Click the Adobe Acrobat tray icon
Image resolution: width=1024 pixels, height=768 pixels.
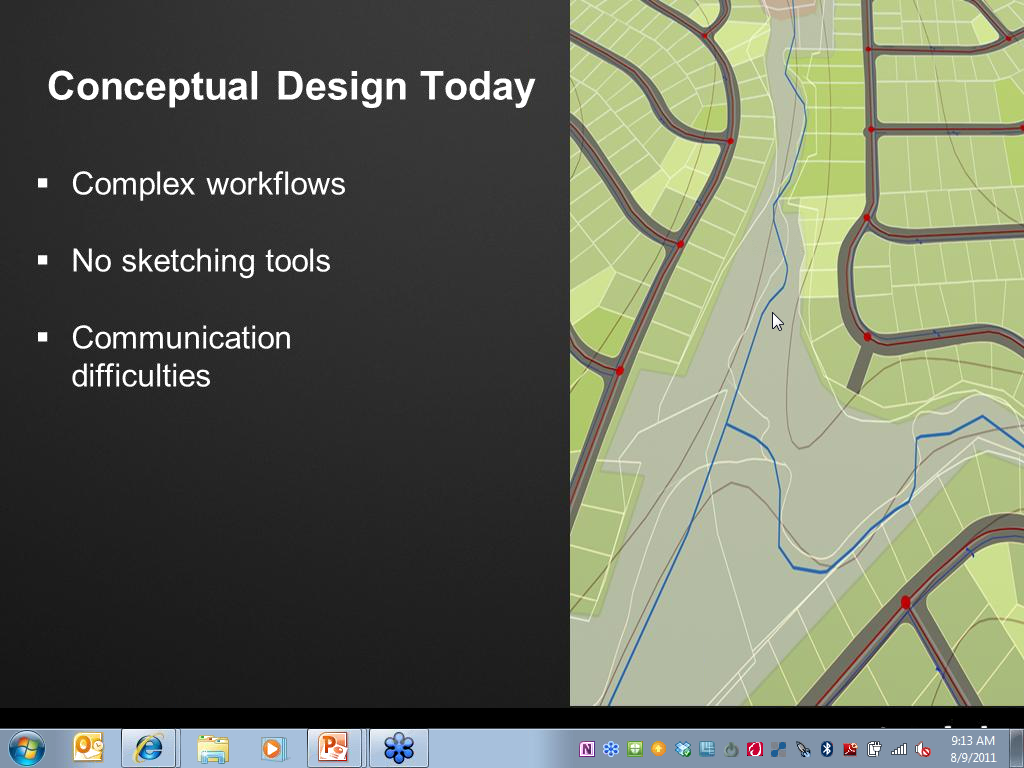click(x=850, y=749)
